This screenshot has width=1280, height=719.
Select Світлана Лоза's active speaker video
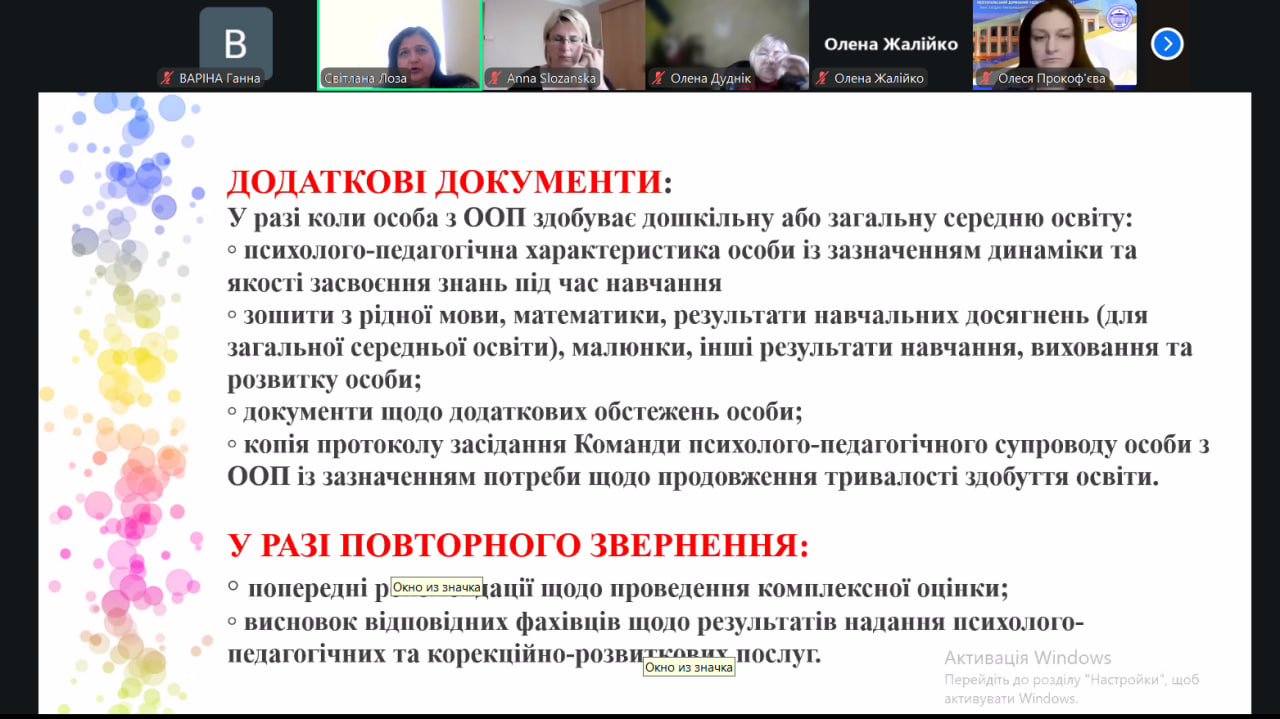tap(399, 38)
